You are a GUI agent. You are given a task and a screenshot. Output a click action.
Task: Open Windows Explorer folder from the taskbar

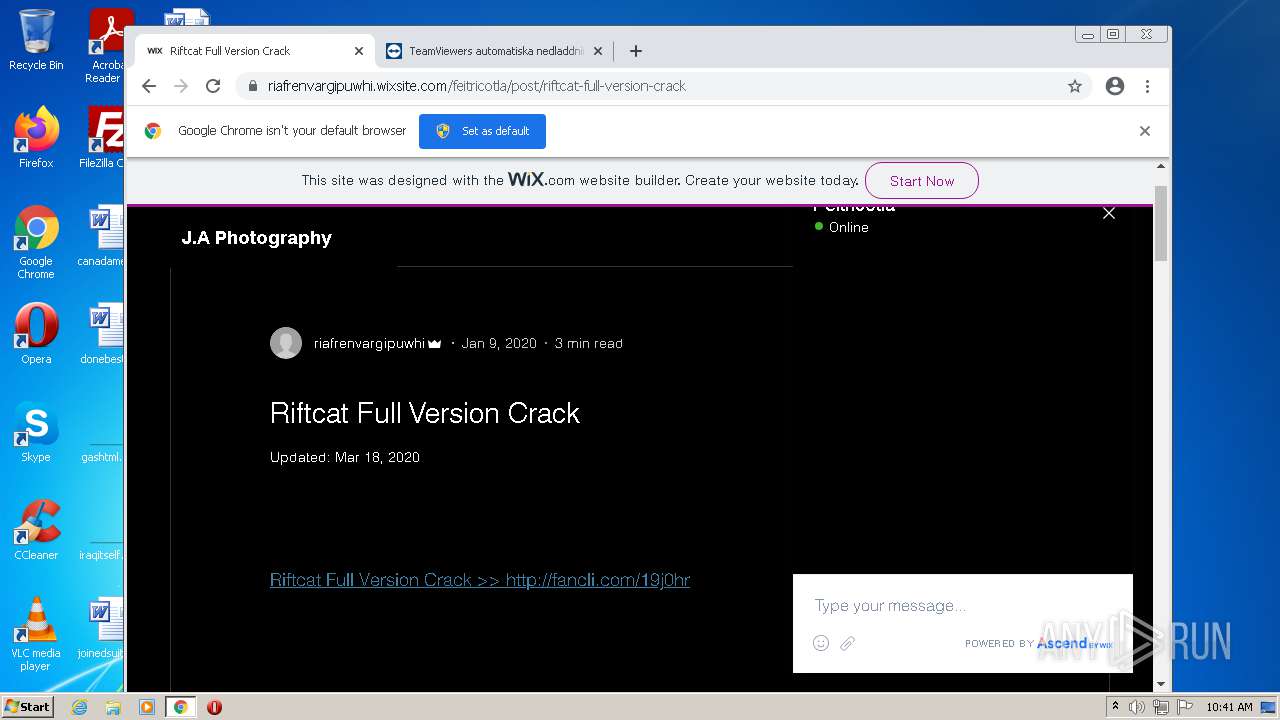pyautogui.click(x=113, y=707)
